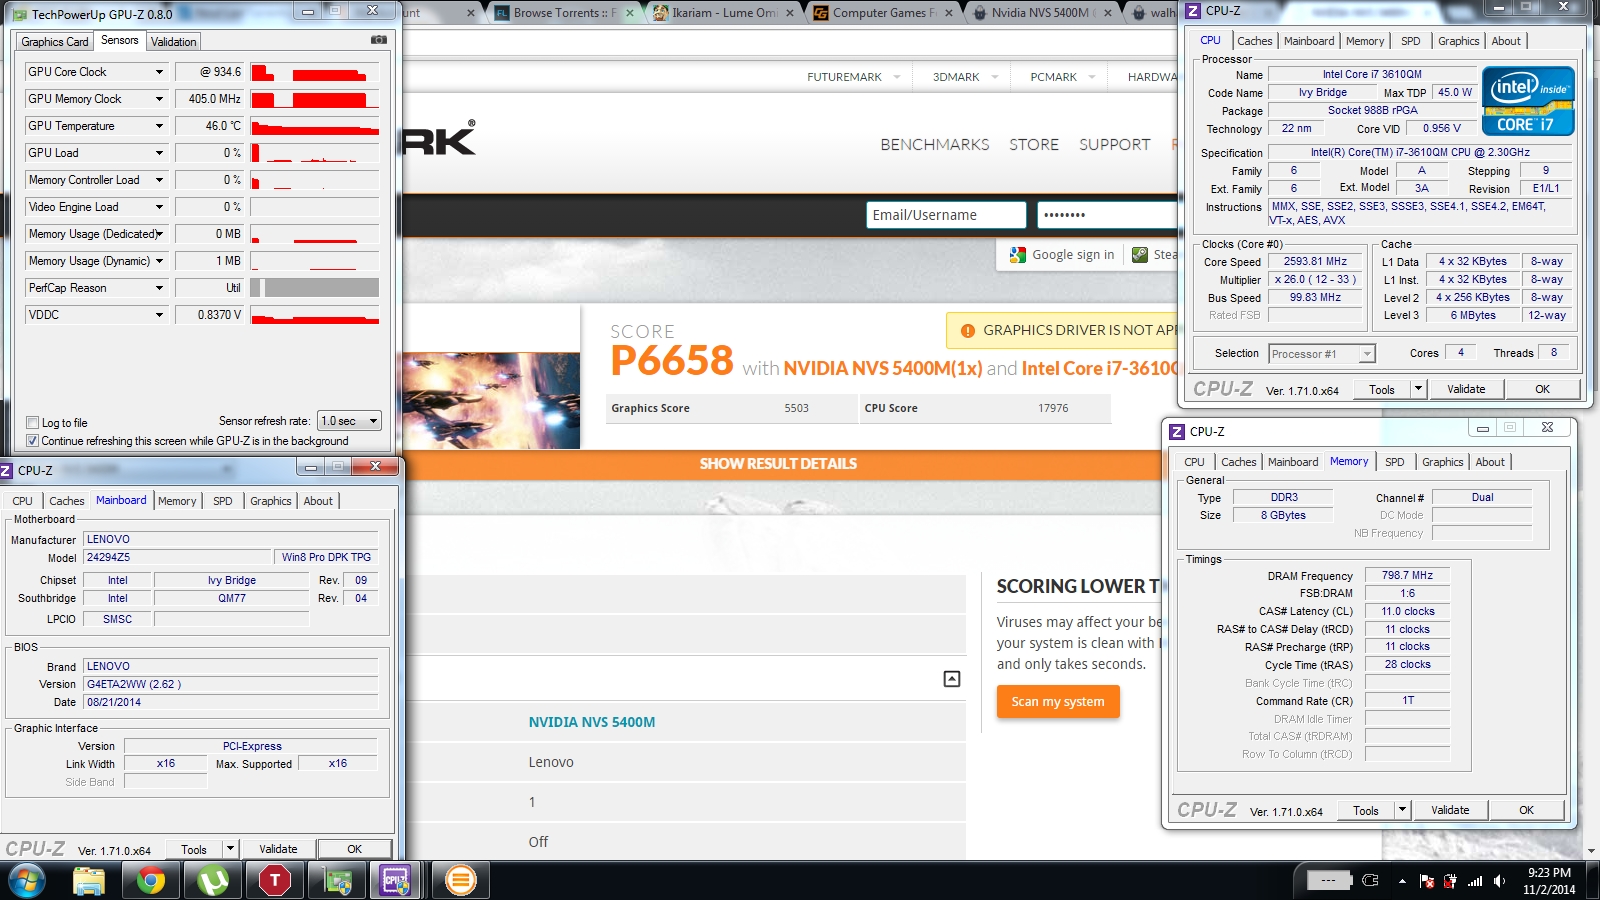Screen dimensions: 1600x900
Task: Open SPD tab in CPU-Z Memory window
Action: point(1395,462)
